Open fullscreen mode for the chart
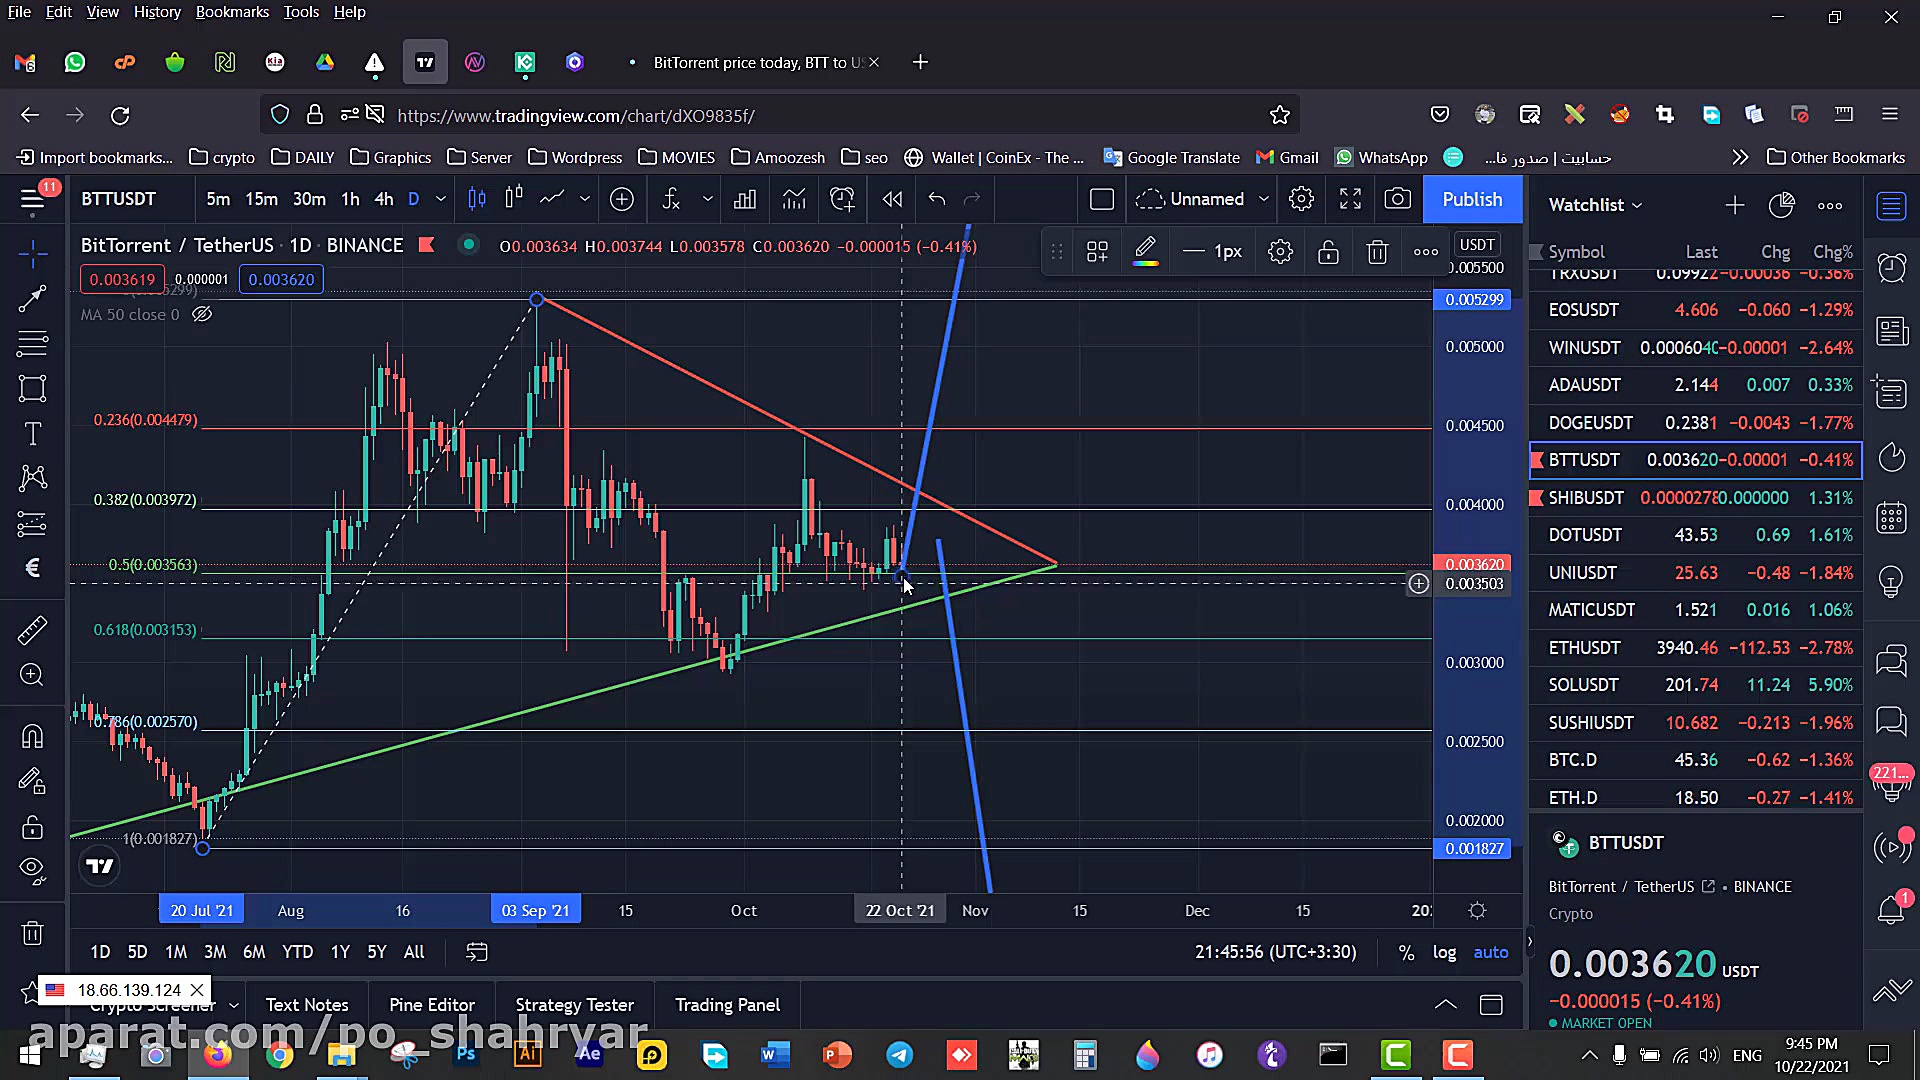Screen dimensions: 1920x1080 1350,199
